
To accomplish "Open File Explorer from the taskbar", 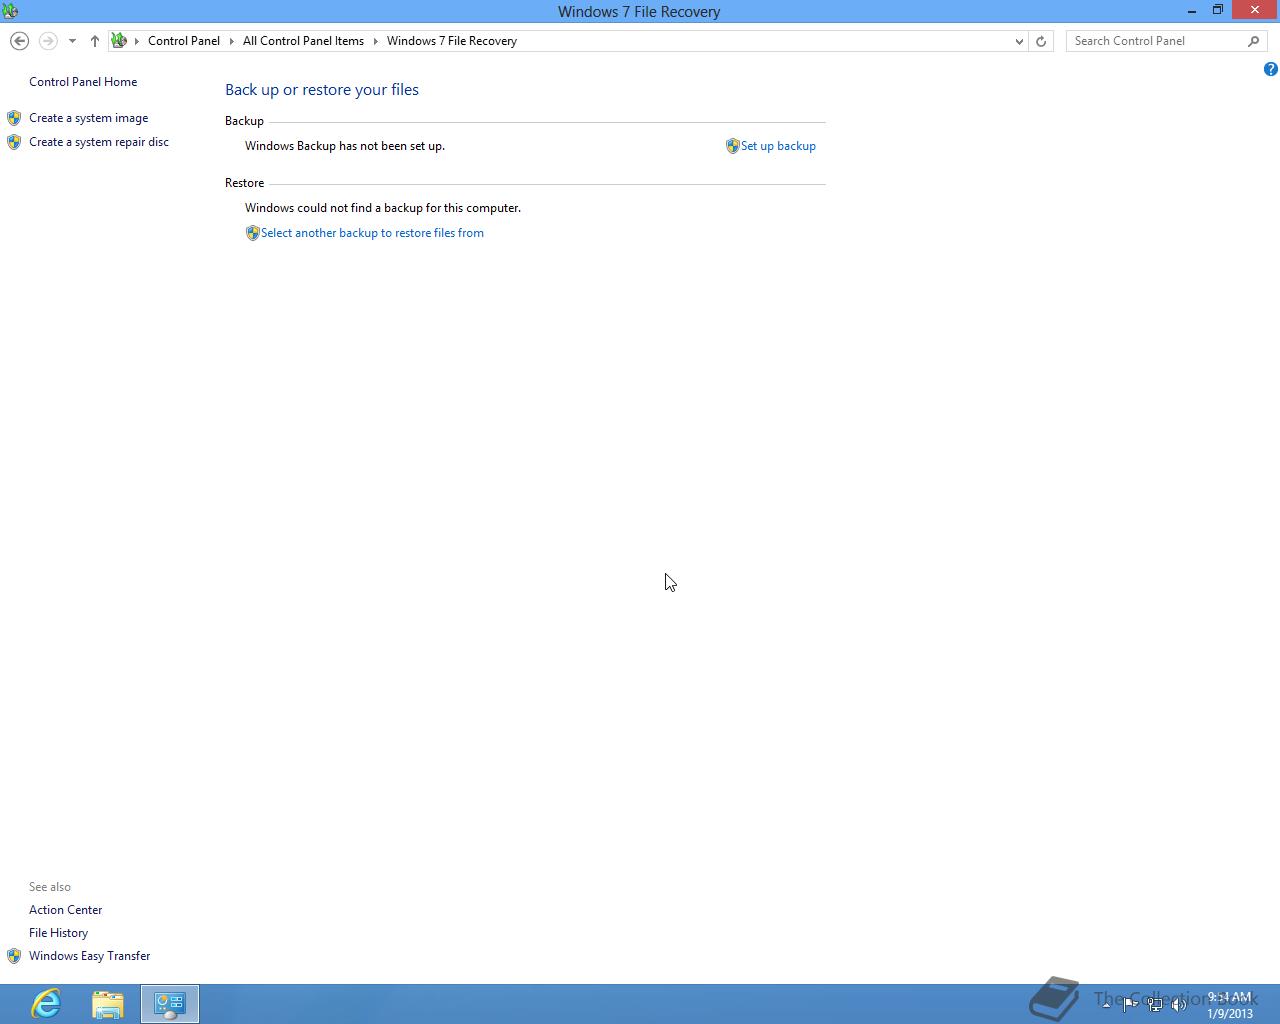I will (108, 1004).
